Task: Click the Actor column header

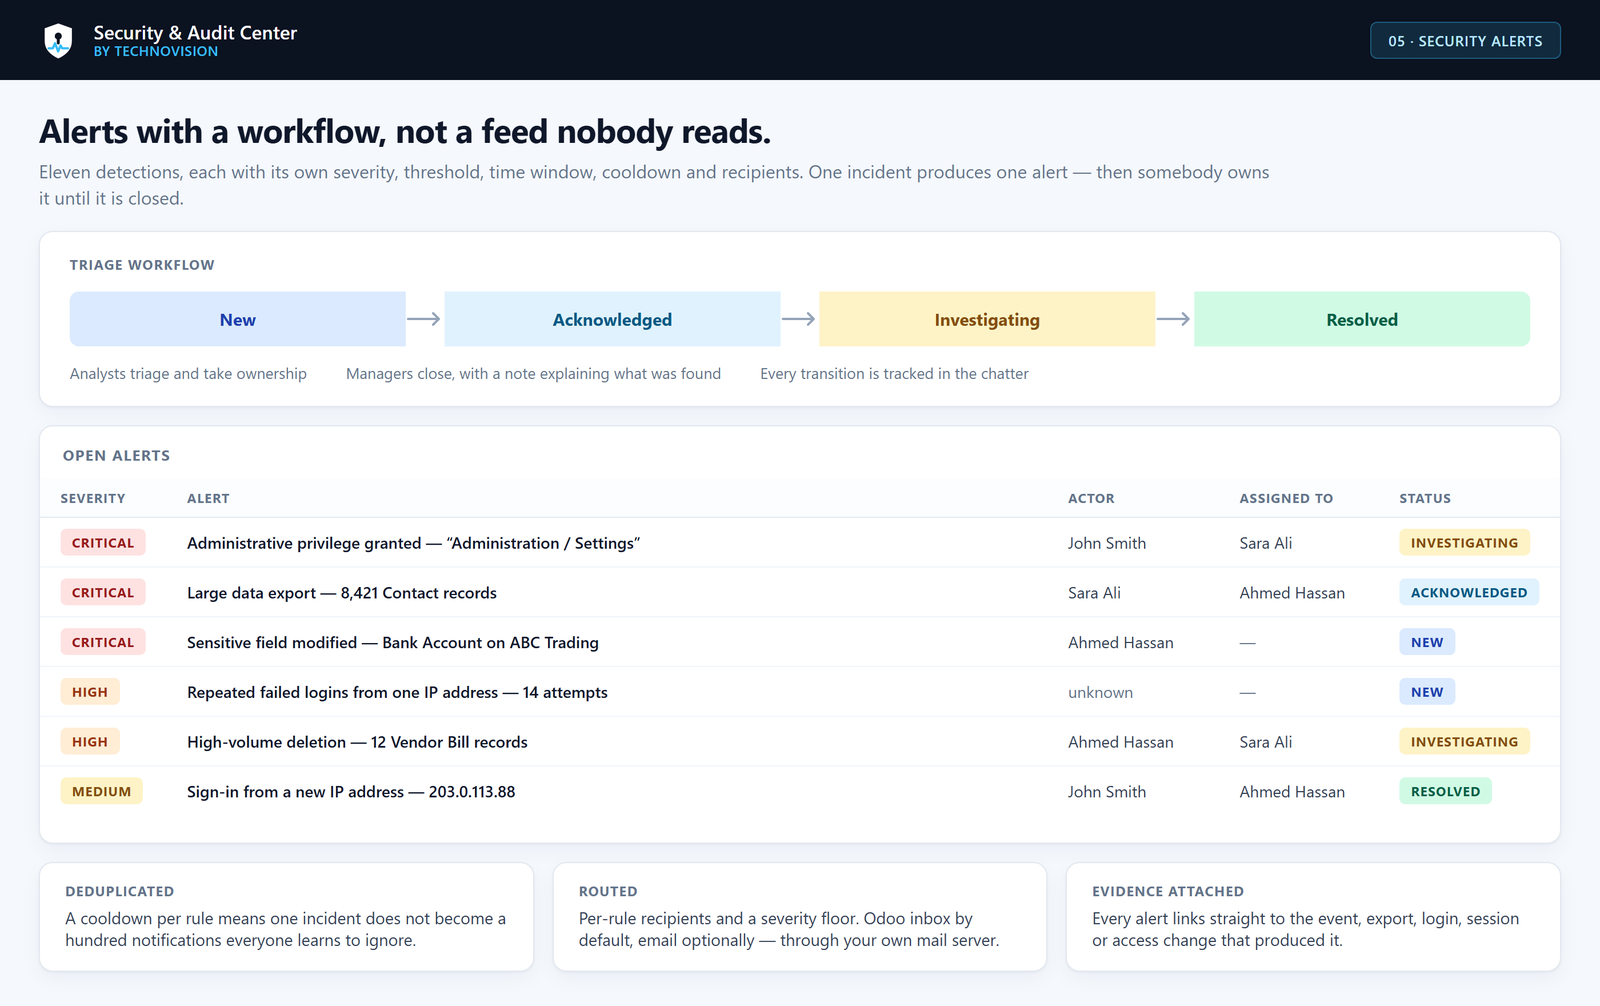Action: coord(1091,498)
